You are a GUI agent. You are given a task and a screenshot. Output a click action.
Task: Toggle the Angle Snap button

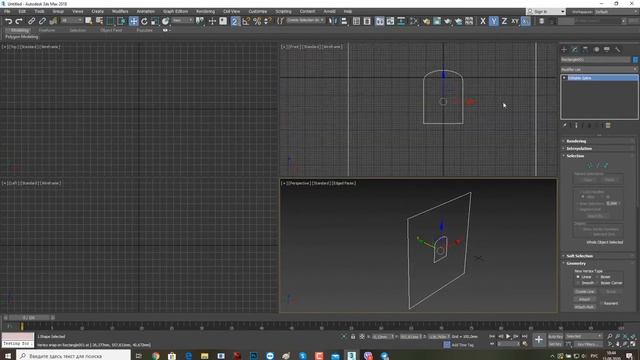click(x=246, y=21)
